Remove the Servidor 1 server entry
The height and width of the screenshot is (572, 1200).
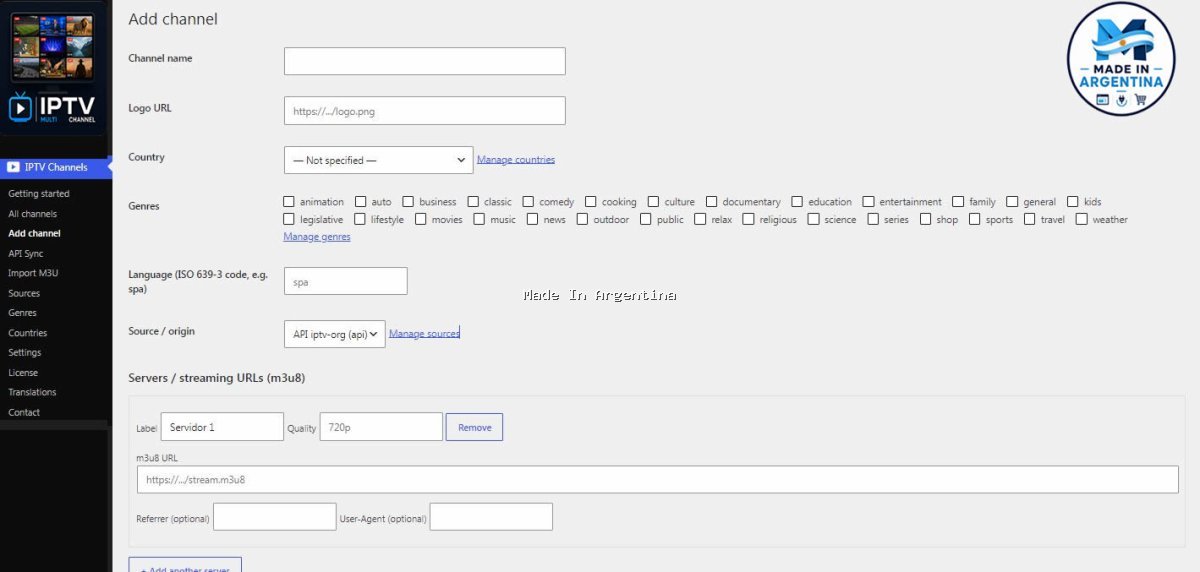coord(475,427)
